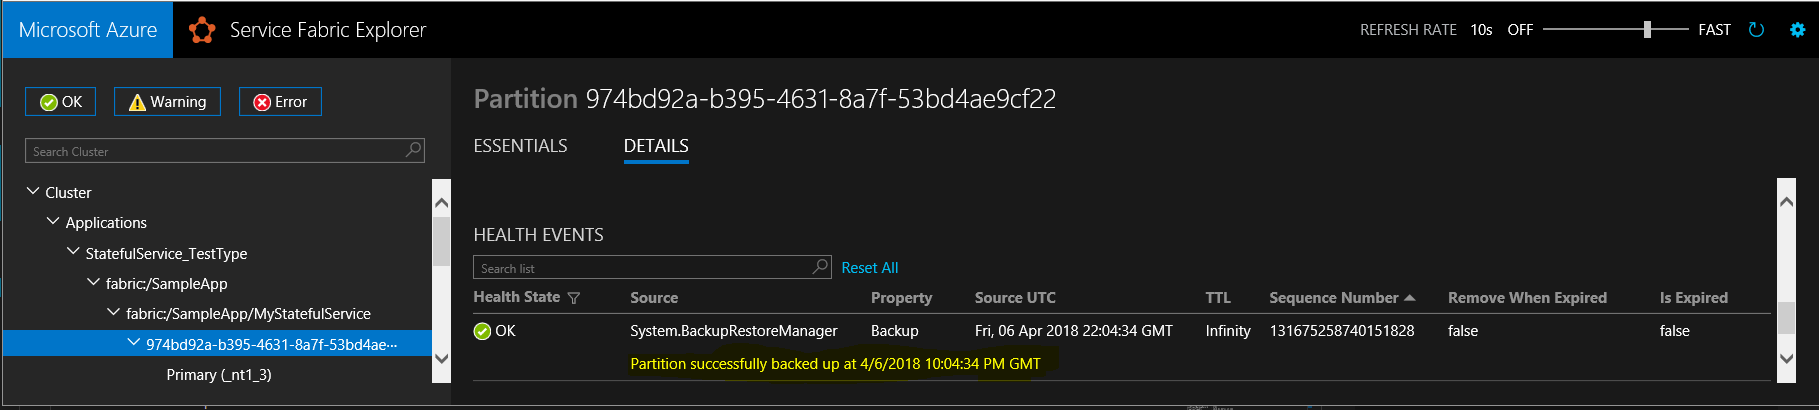This screenshot has height=410, width=1819.
Task: Switch to the ESSENTIALS tab
Action: tap(520, 146)
